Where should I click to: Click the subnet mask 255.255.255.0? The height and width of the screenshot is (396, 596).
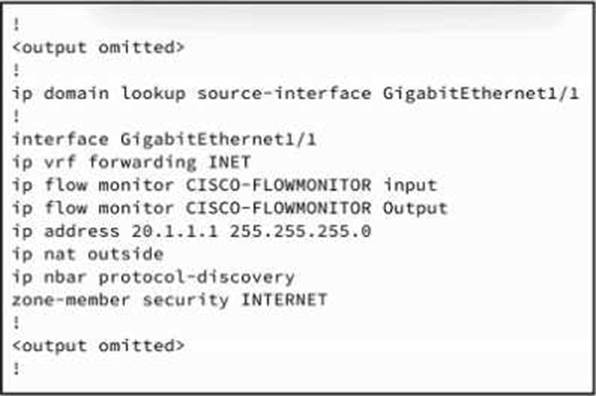pyautogui.click(x=300, y=231)
